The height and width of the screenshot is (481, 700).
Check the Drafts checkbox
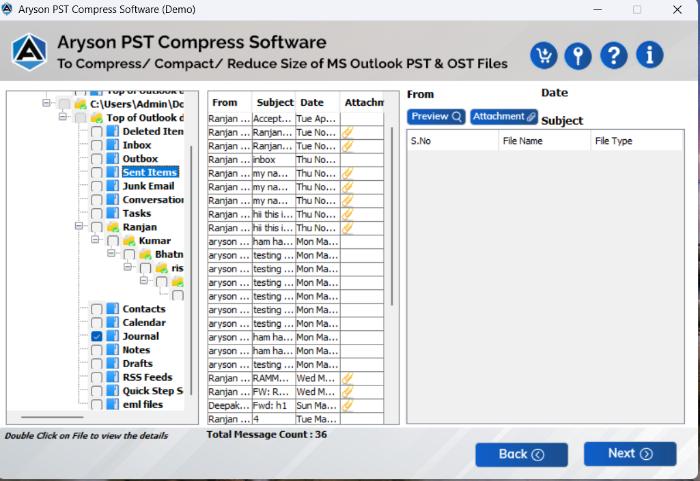(96, 364)
